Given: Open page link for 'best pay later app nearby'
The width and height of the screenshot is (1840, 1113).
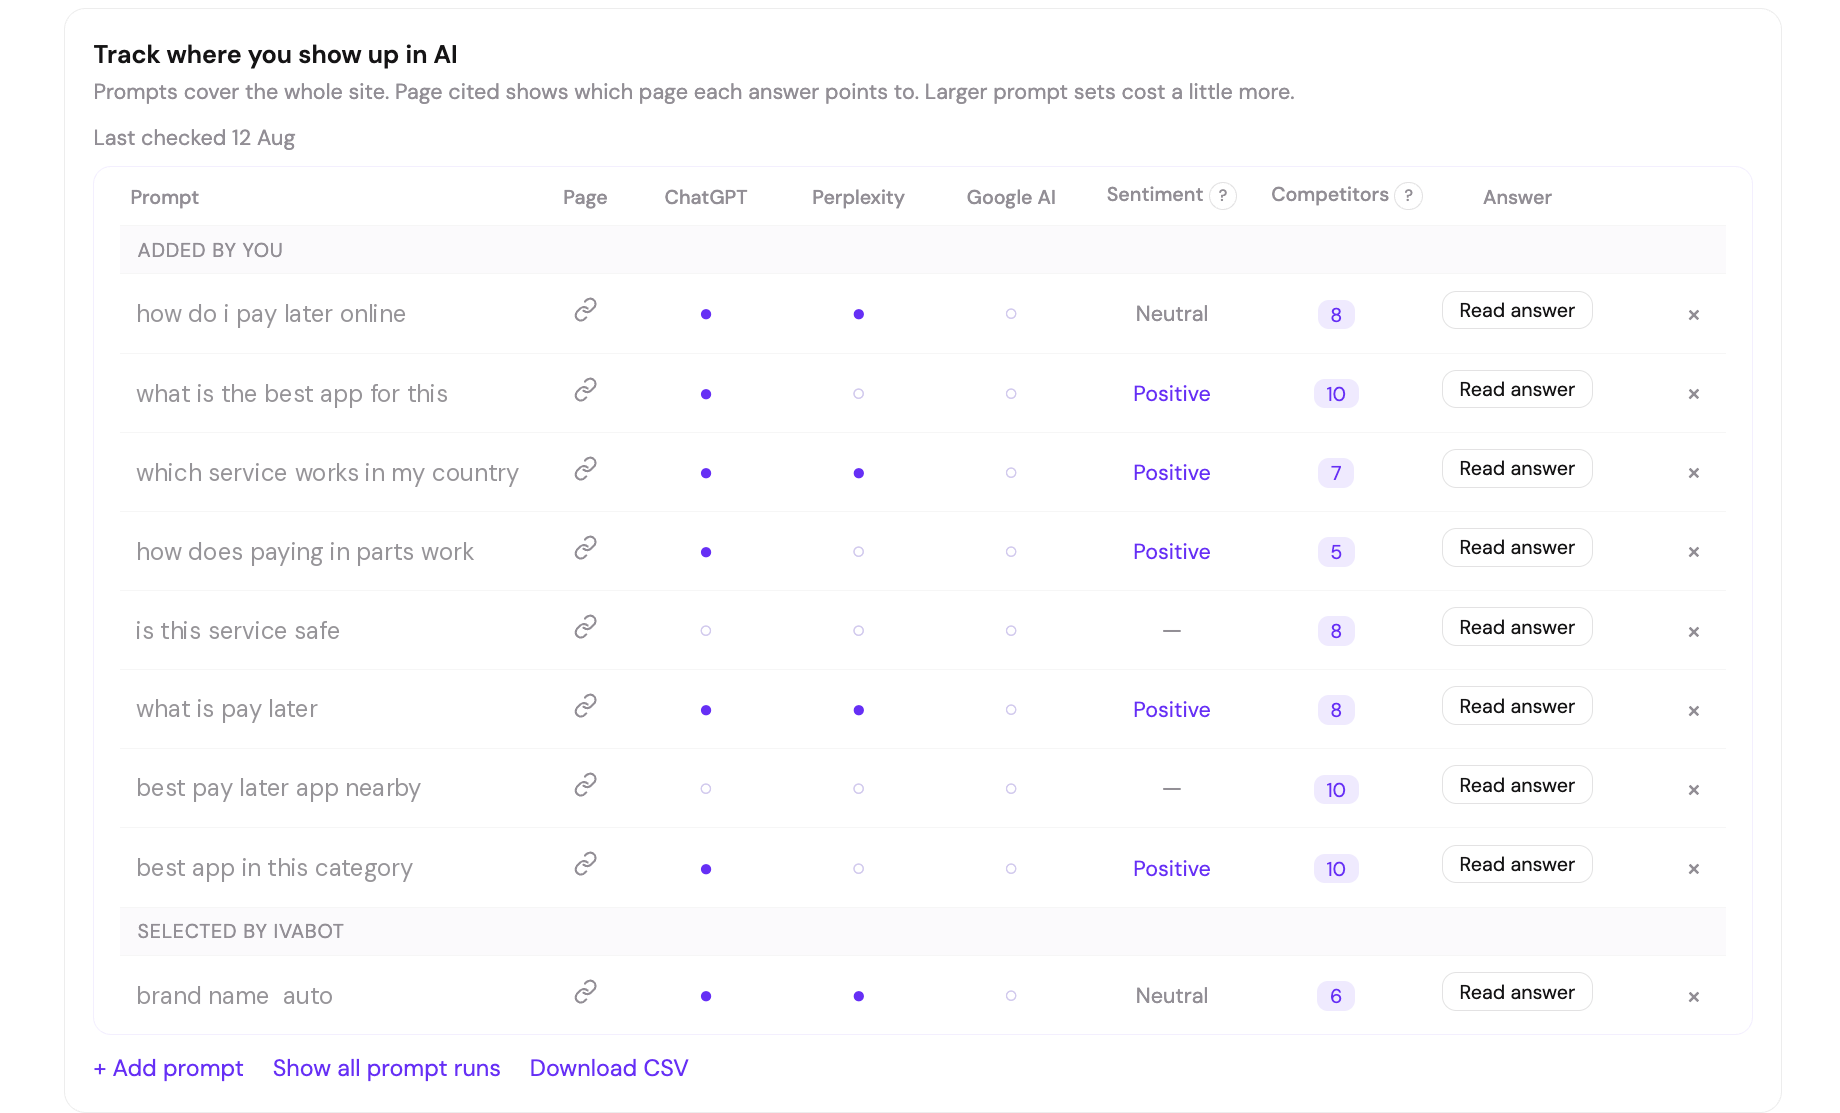Looking at the screenshot, I should [585, 785].
